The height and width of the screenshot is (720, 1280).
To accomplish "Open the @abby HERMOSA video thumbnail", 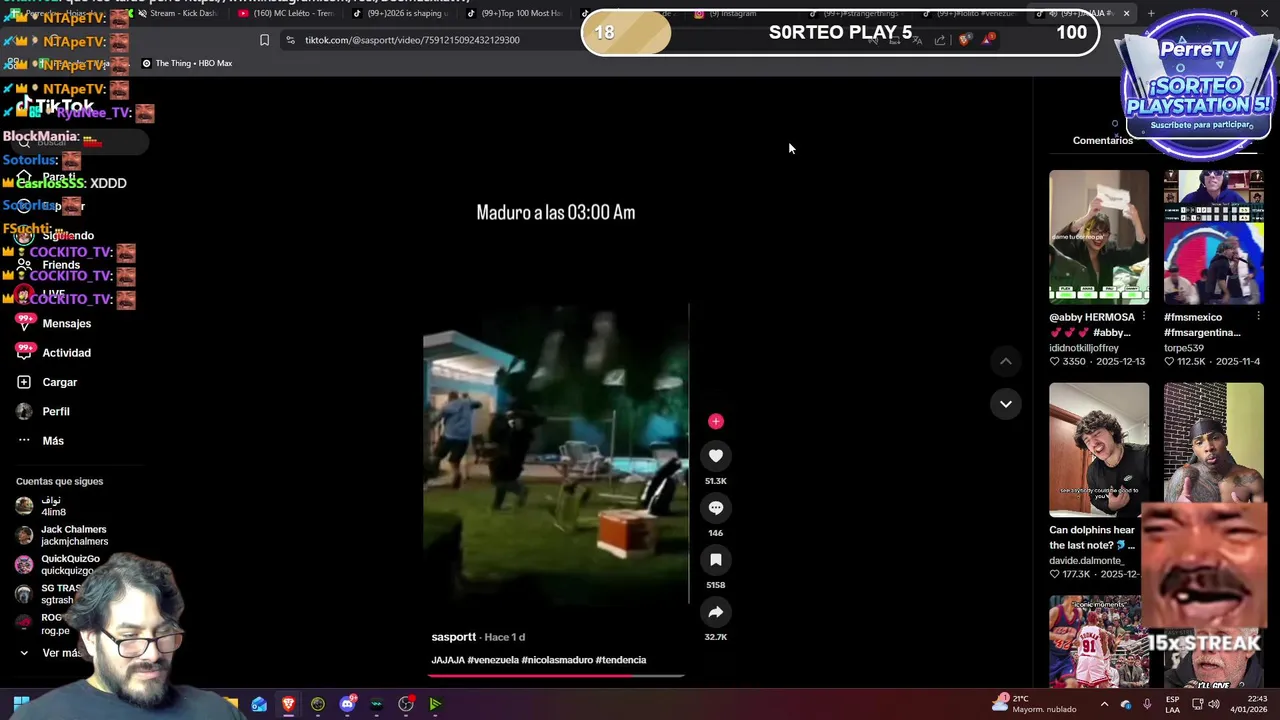I will (1098, 237).
